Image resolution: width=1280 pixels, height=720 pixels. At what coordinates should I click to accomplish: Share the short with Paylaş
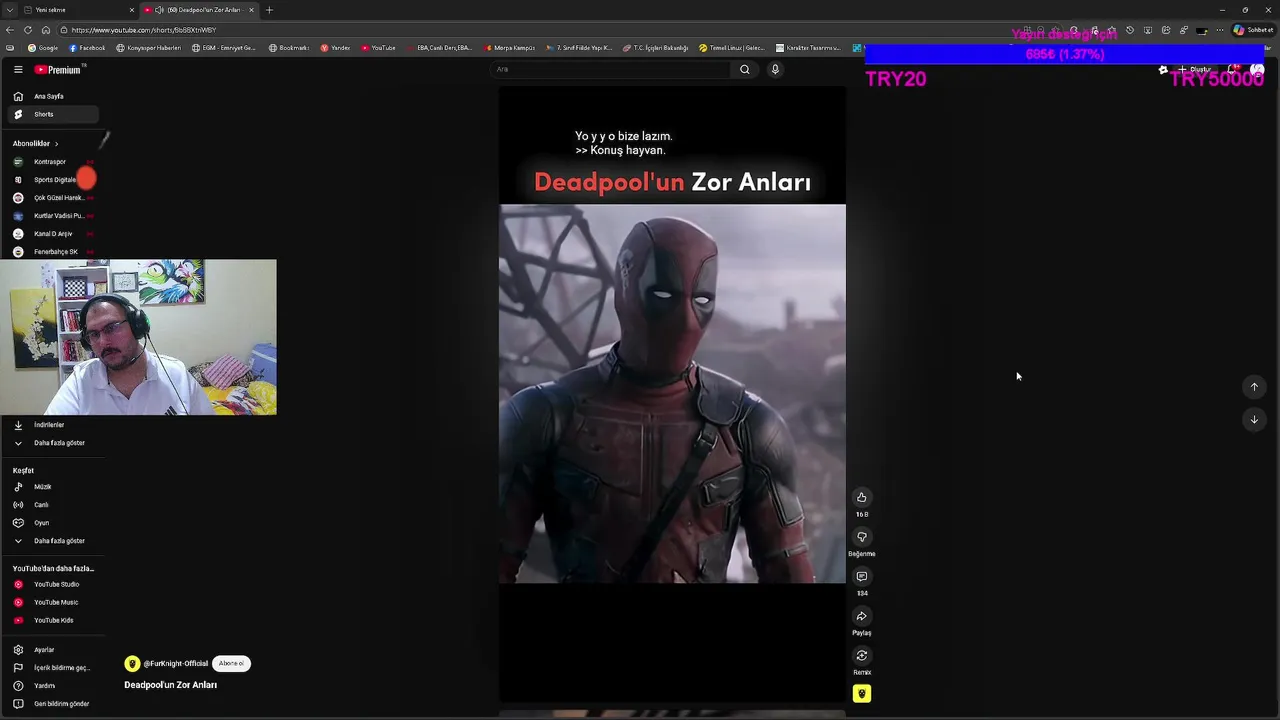(x=862, y=616)
